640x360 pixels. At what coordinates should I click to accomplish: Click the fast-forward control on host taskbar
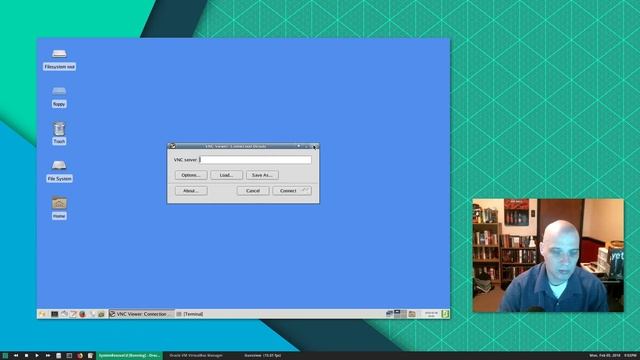pyautogui.click(x=48, y=356)
